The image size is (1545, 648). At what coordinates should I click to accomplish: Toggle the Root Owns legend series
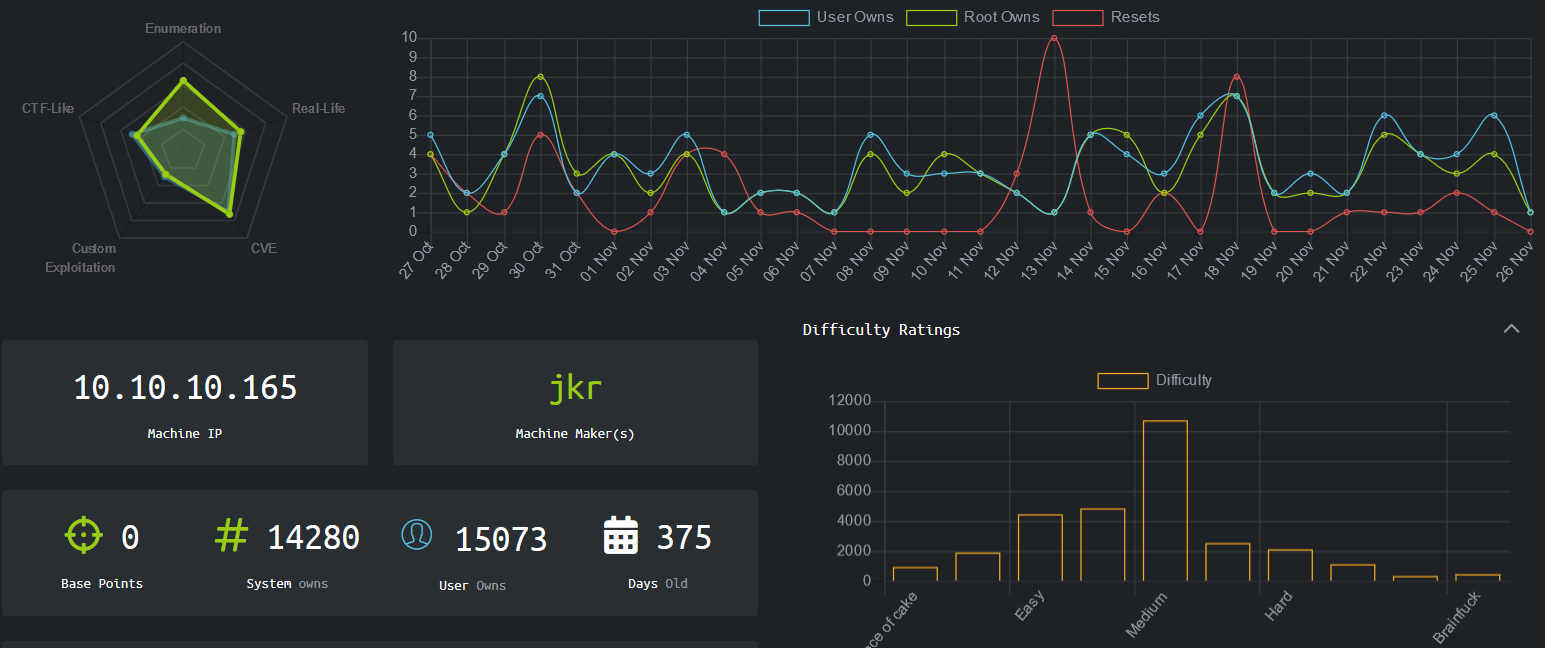(972, 17)
